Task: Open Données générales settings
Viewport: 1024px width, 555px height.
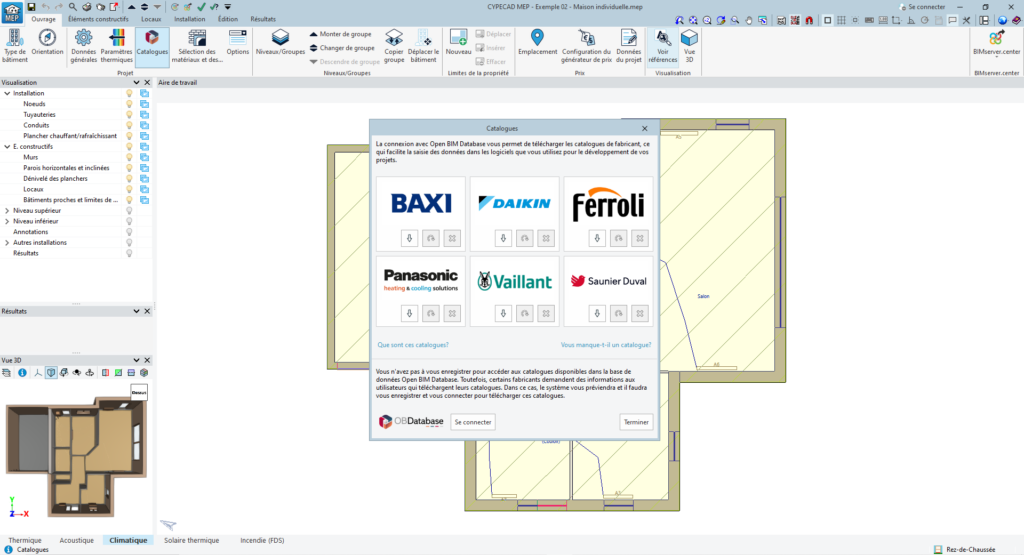Action: [x=84, y=46]
